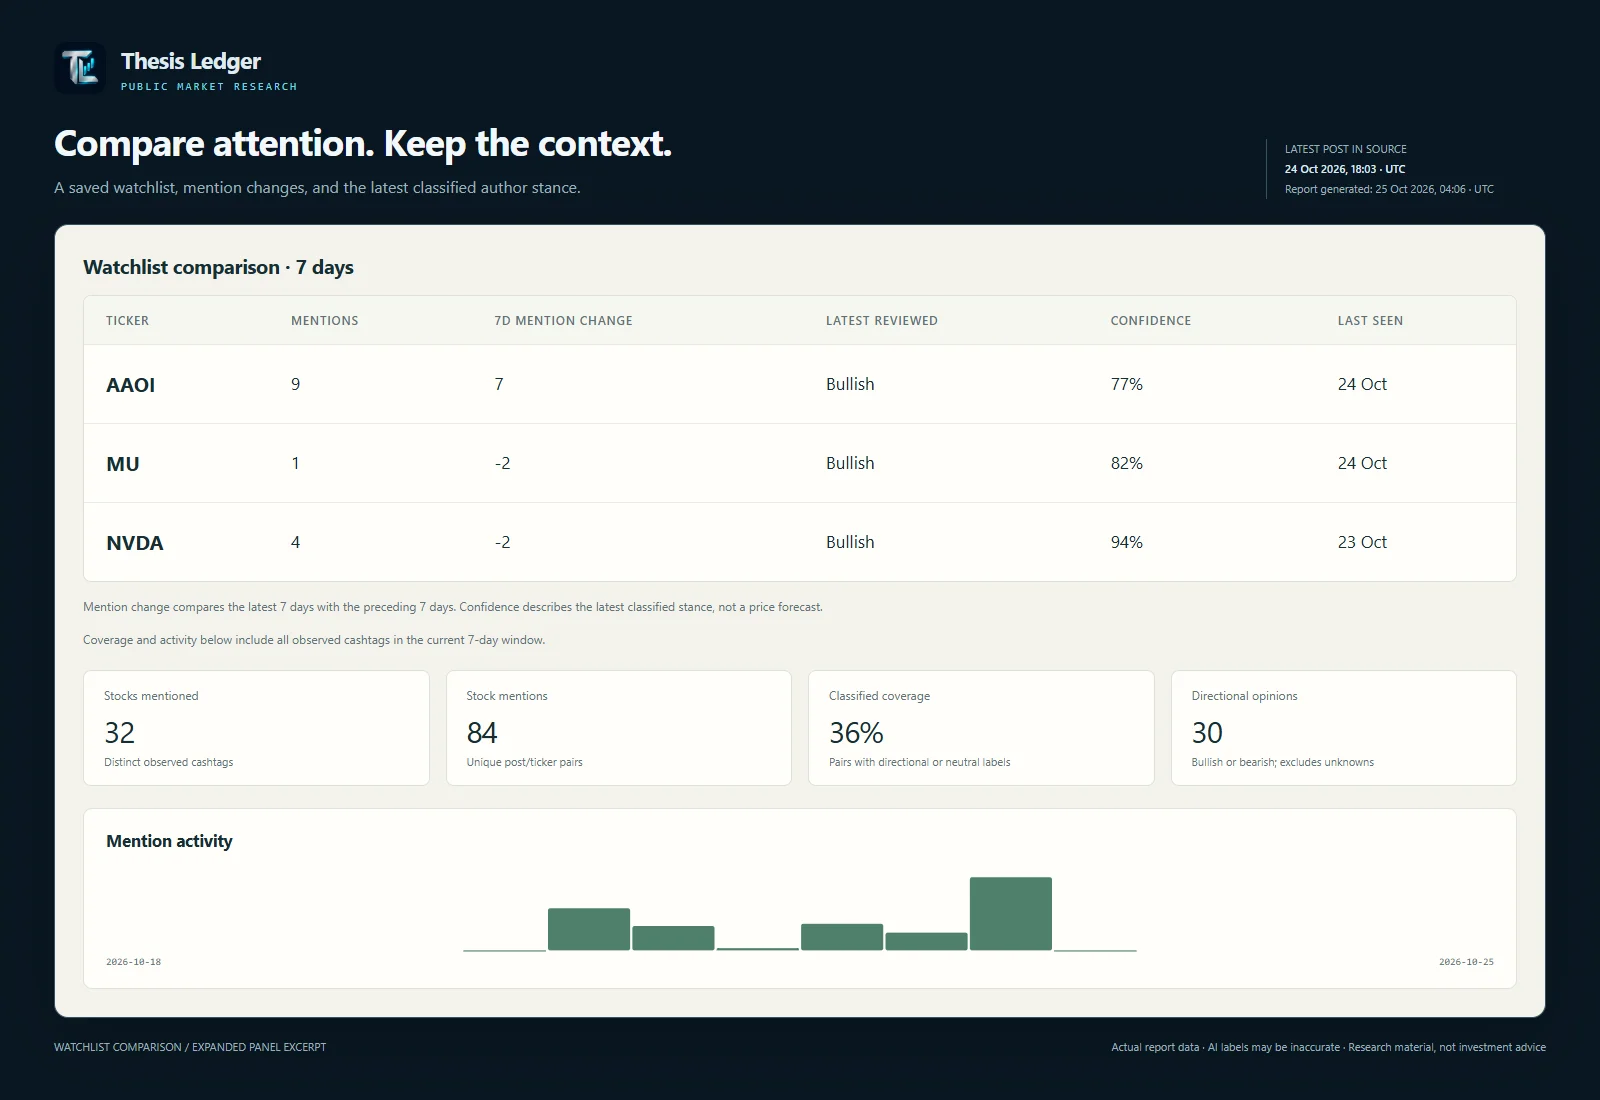Click MU last seen 24 Oct

coord(1362,463)
